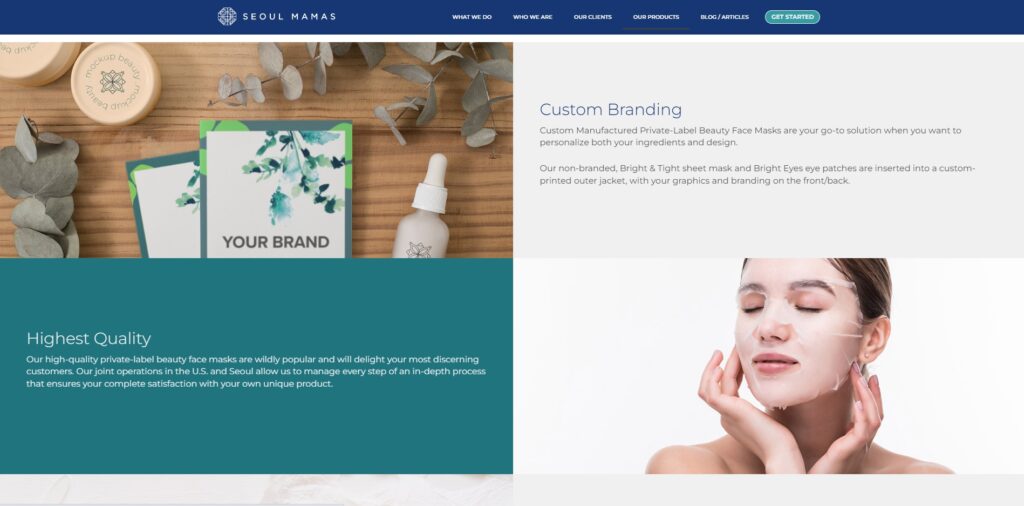Open the Our Clients navigation link
The height and width of the screenshot is (506, 1024).
click(592, 17)
